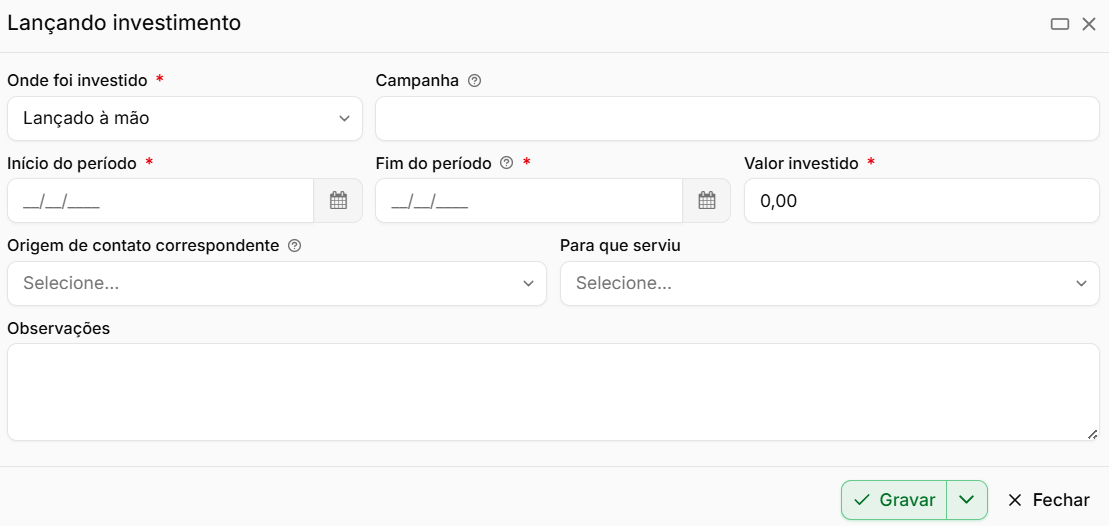Focus the Início do período date input
The height and width of the screenshot is (526, 1109).
click(x=161, y=201)
